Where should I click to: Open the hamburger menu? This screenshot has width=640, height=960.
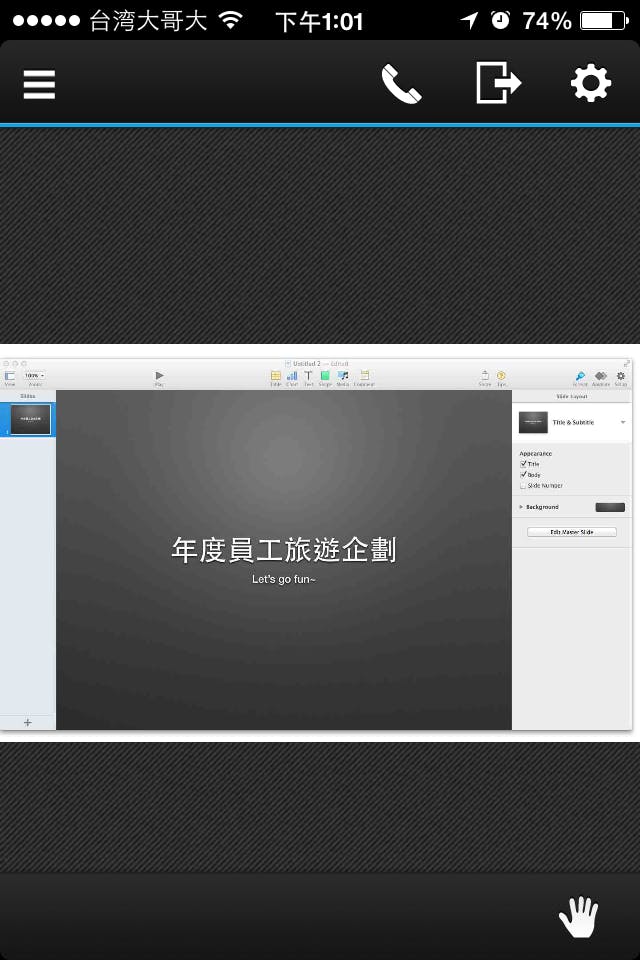[x=39, y=84]
